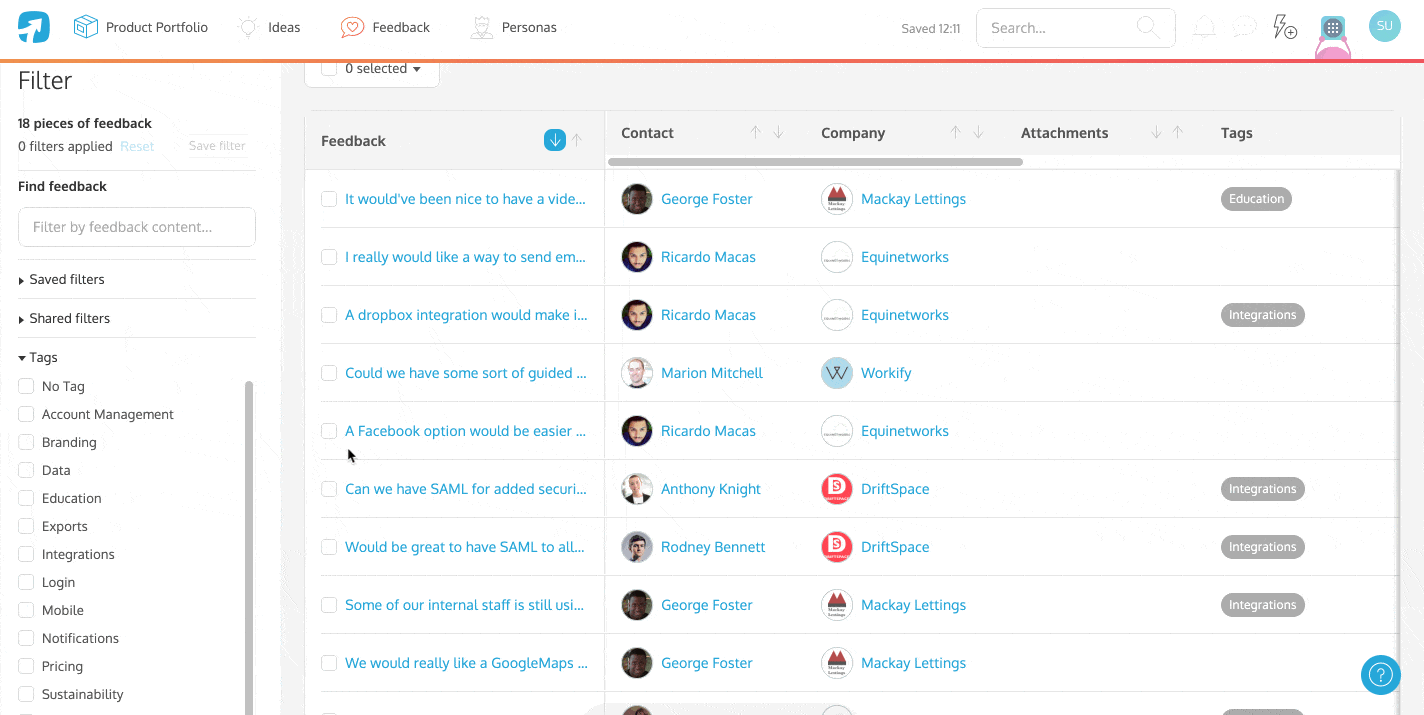The image size is (1424, 715).
Task: Open the Ideas tab
Action: (x=269, y=27)
